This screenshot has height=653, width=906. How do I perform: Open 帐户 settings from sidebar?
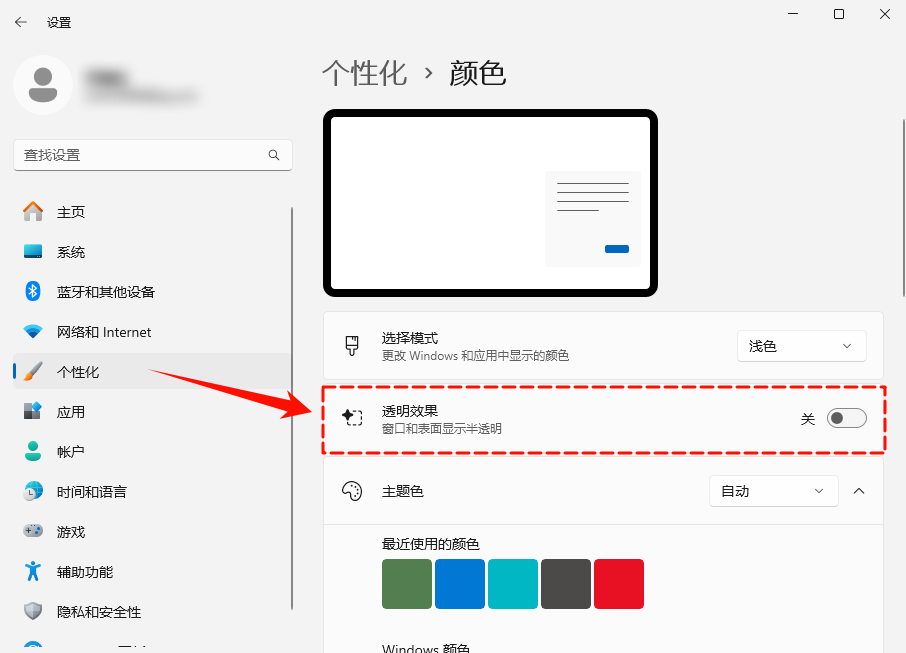(70, 451)
